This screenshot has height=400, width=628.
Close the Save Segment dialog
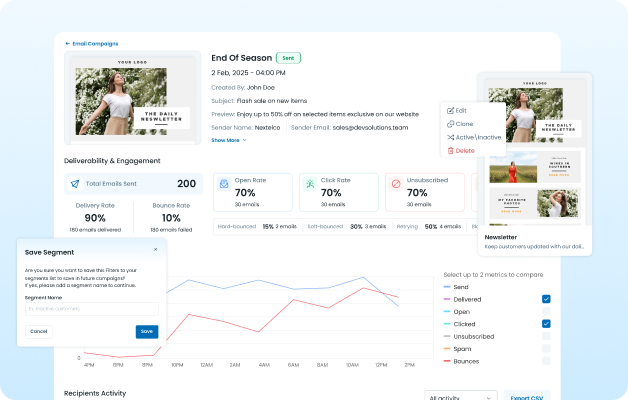[x=155, y=250]
